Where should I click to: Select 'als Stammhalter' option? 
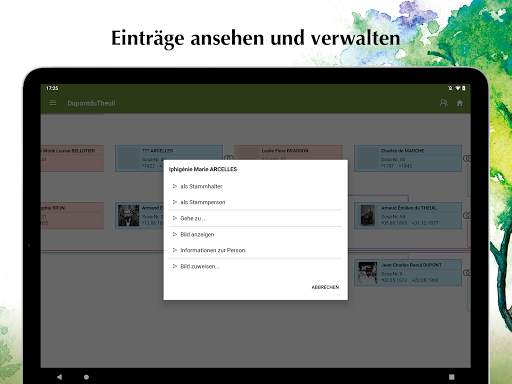pyautogui.click(x=255, y=186)
